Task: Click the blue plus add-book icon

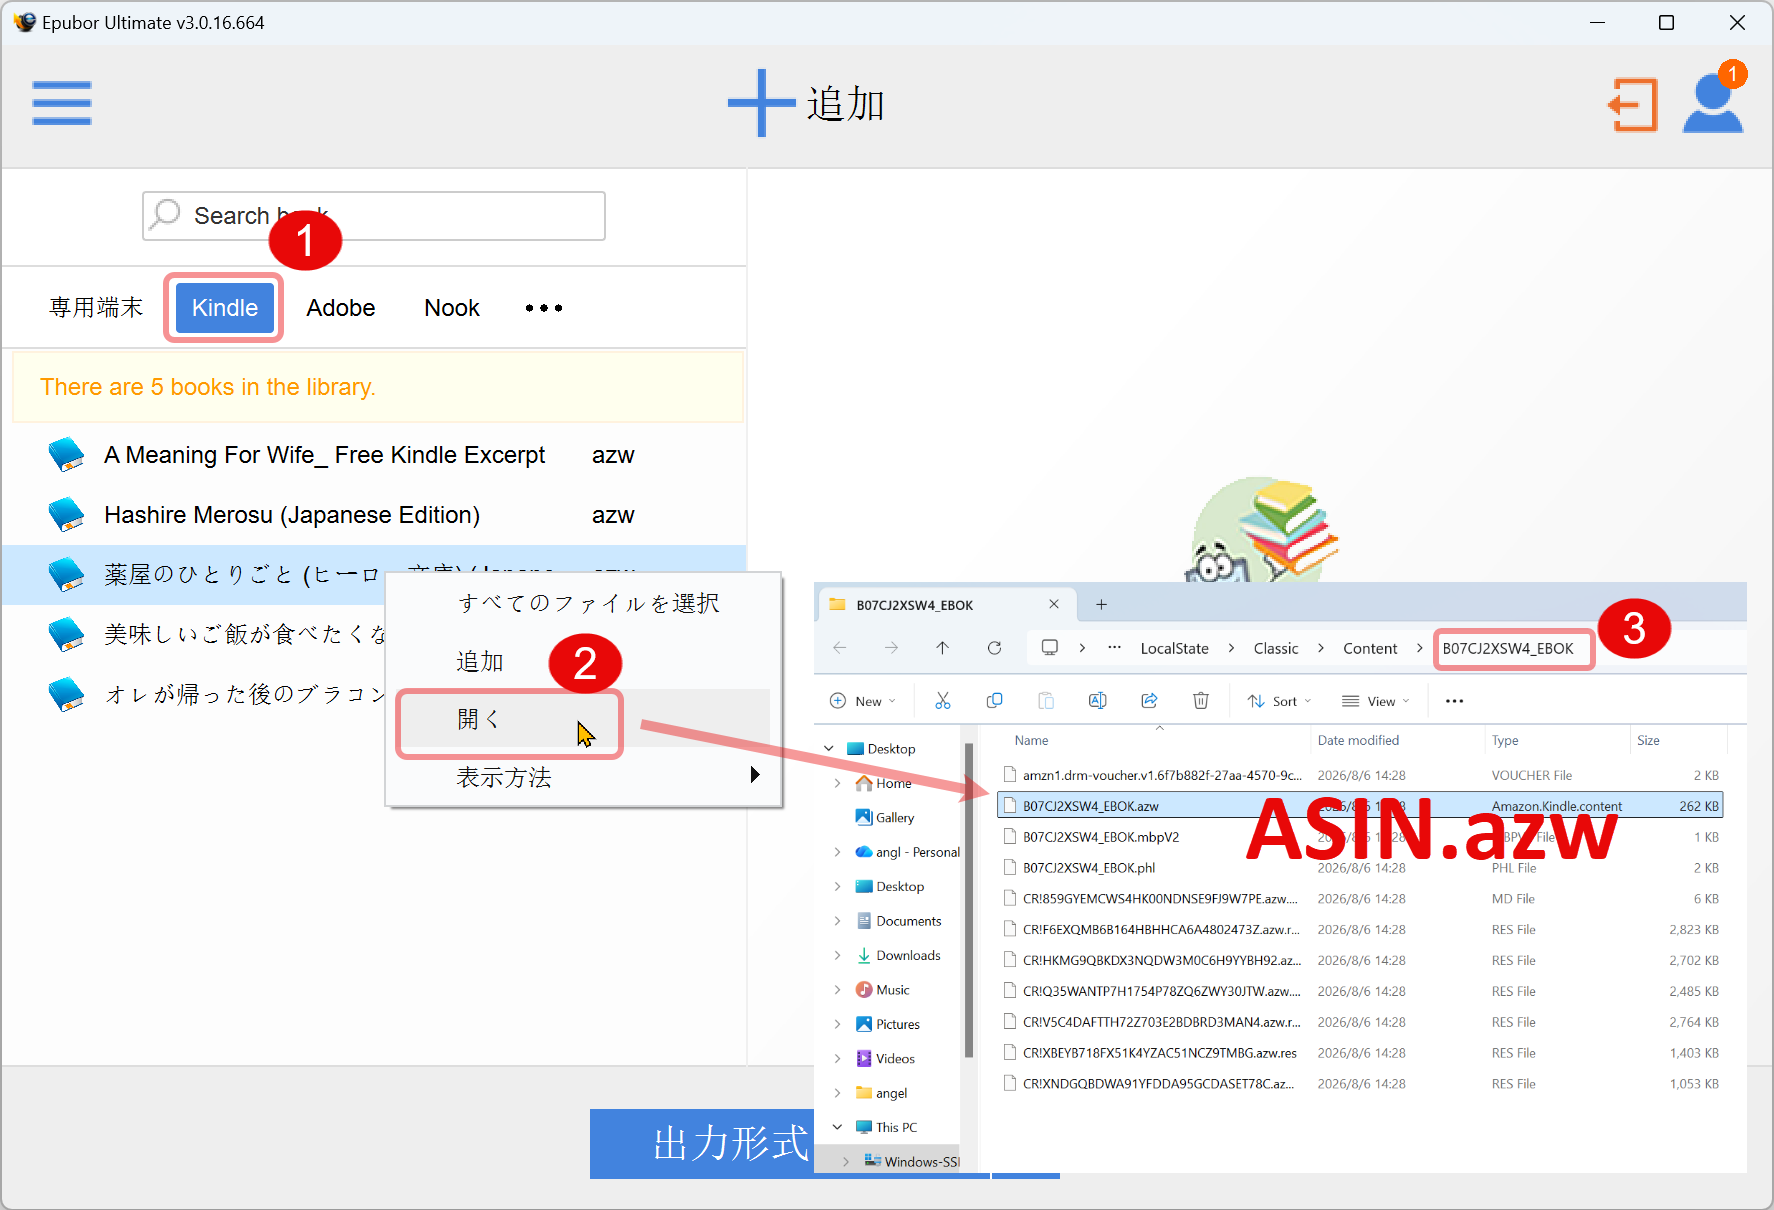Action: 762,103
